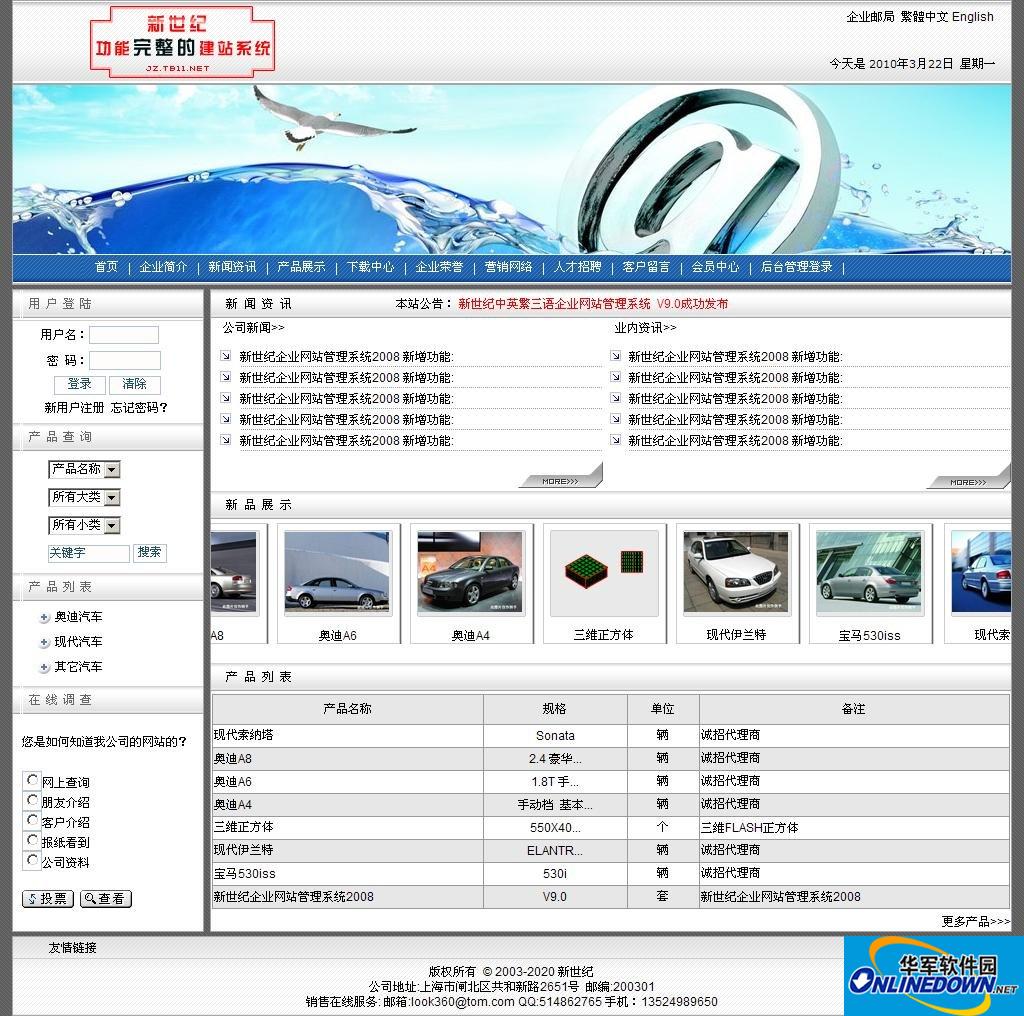Click the 查看 results button
This screenshot has width=1024, height=1016.
coord(106,899)
